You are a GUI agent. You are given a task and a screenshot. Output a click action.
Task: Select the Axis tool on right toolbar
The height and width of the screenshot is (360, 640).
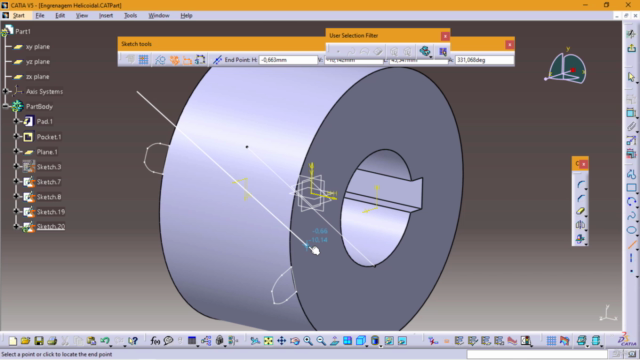pos(631,258)
